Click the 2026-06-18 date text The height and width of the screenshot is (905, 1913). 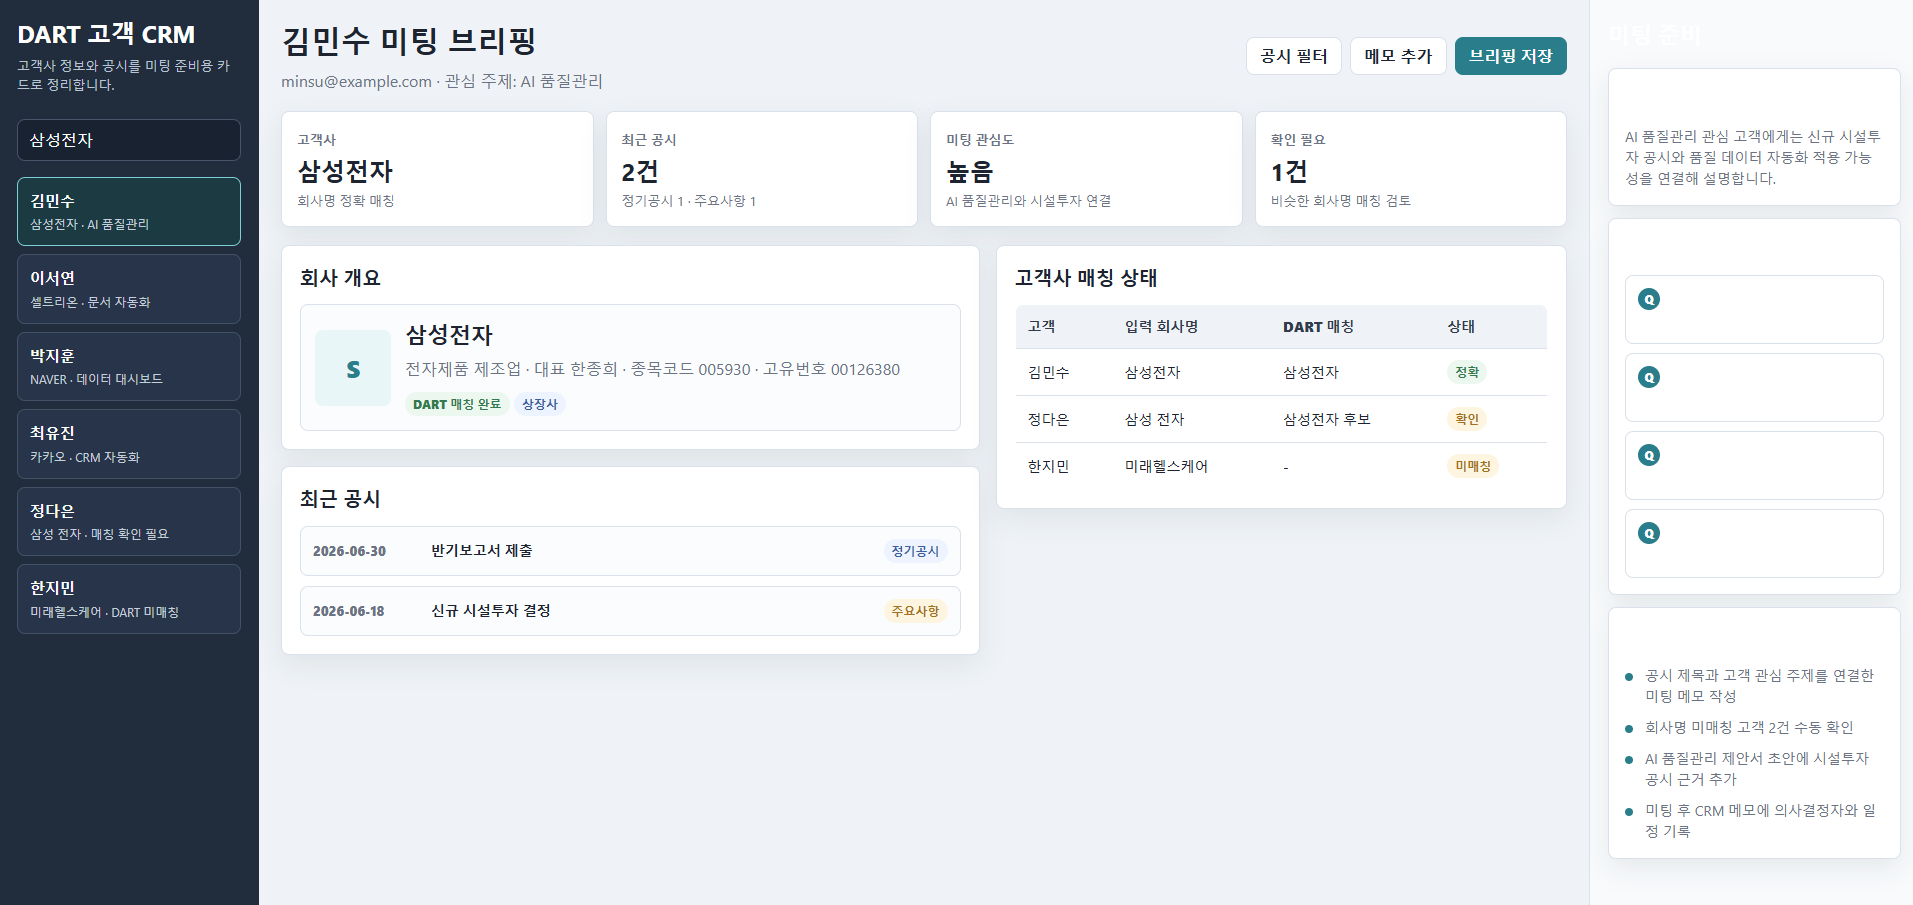tap(349, 611)
